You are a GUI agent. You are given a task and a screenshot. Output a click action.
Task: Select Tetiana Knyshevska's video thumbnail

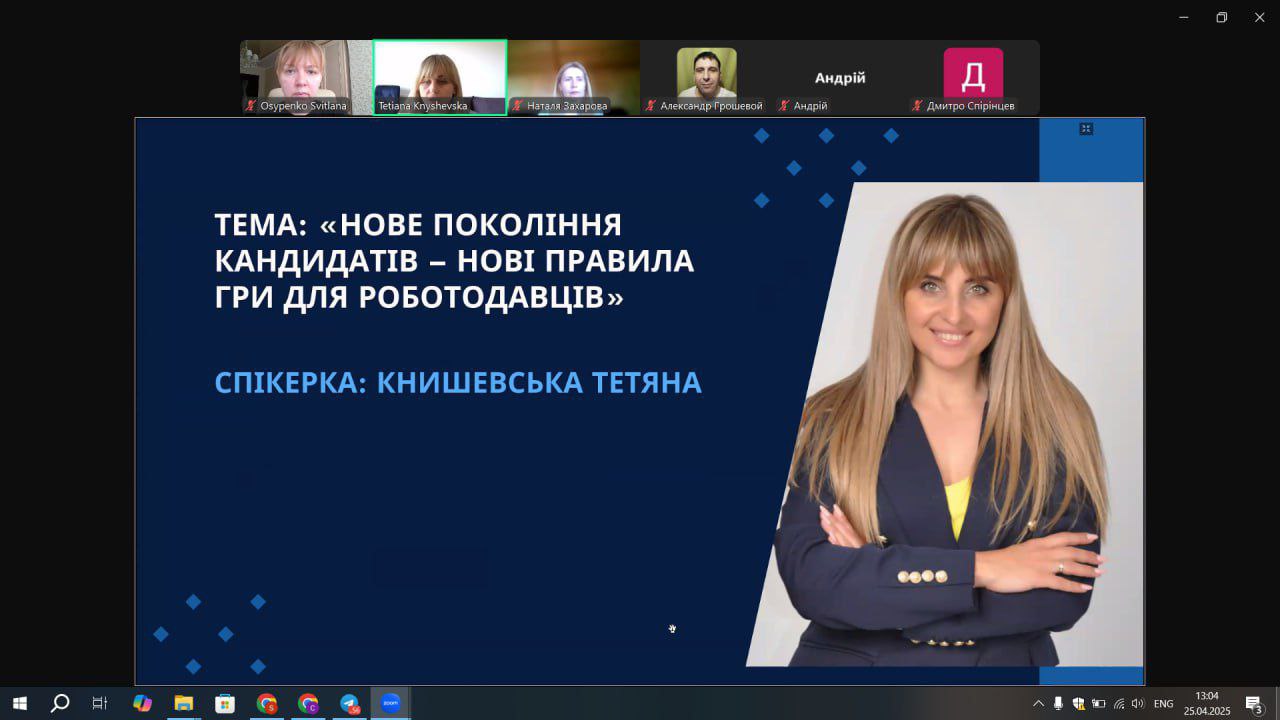click(440, 77)
